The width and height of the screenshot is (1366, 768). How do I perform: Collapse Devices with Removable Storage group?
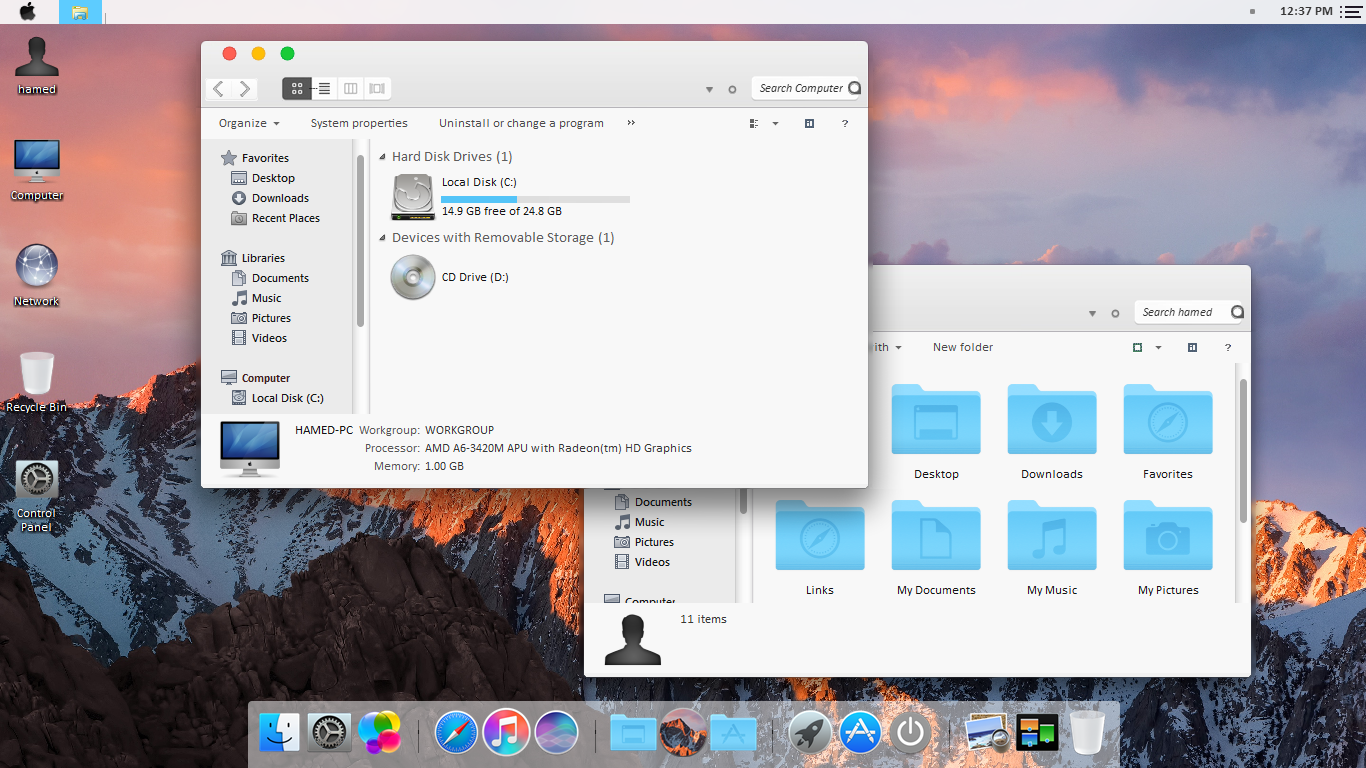(383, 238)
